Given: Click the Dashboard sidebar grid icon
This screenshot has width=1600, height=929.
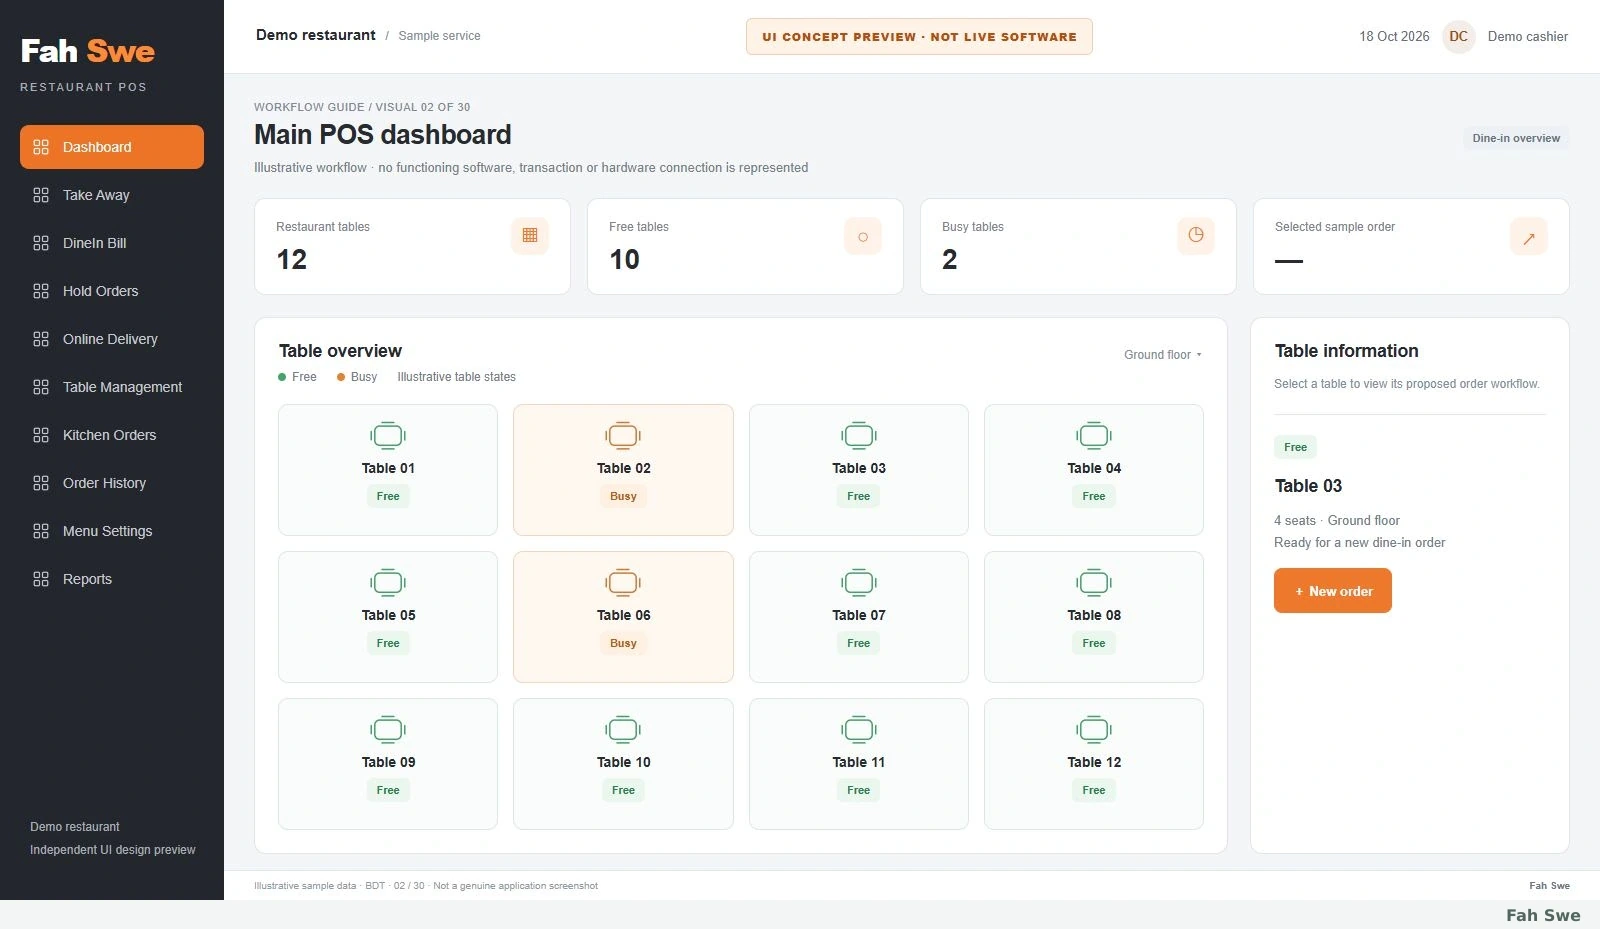Looking at the screenshot, I should pos(41,147).
